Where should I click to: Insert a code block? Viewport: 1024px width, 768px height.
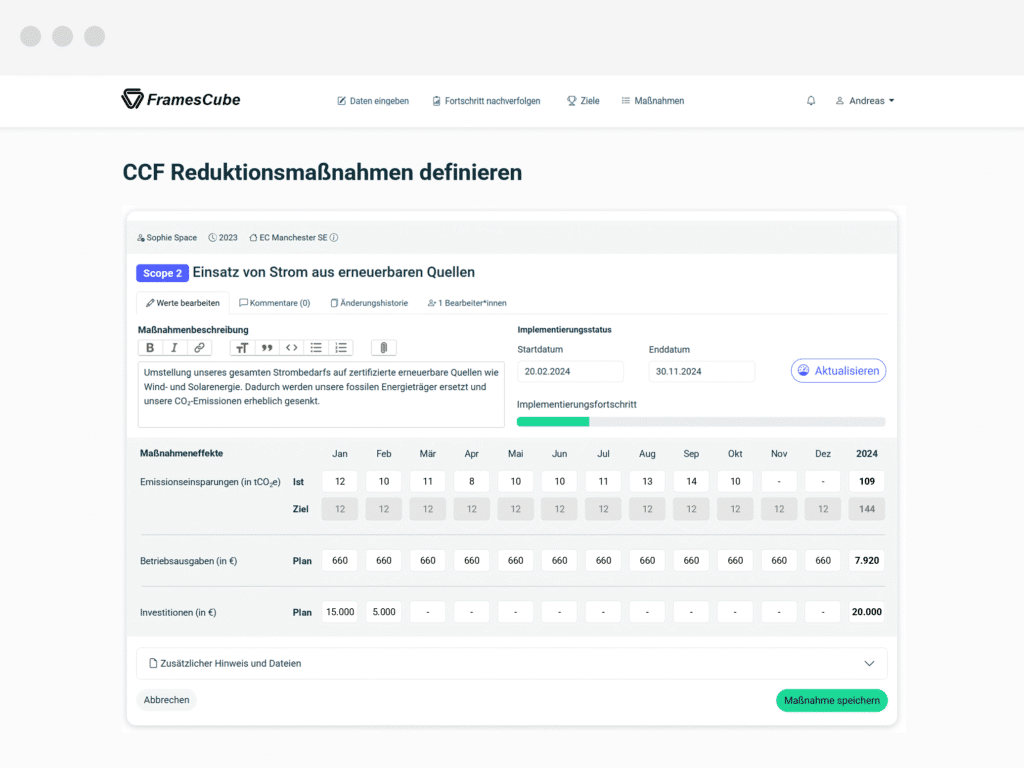click(292, 347)
